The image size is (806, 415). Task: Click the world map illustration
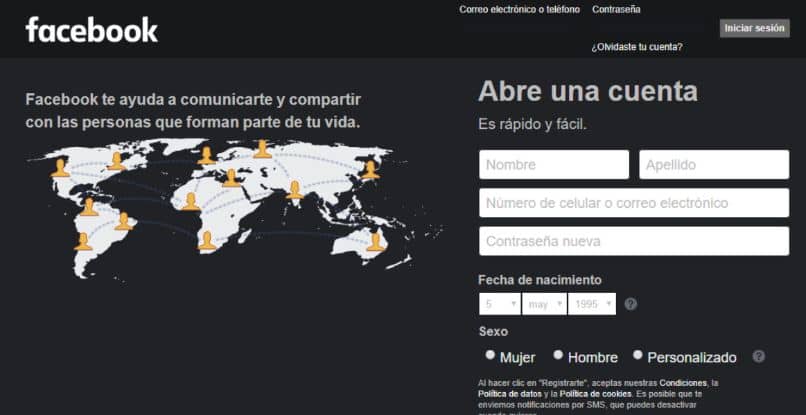point(234,208)
